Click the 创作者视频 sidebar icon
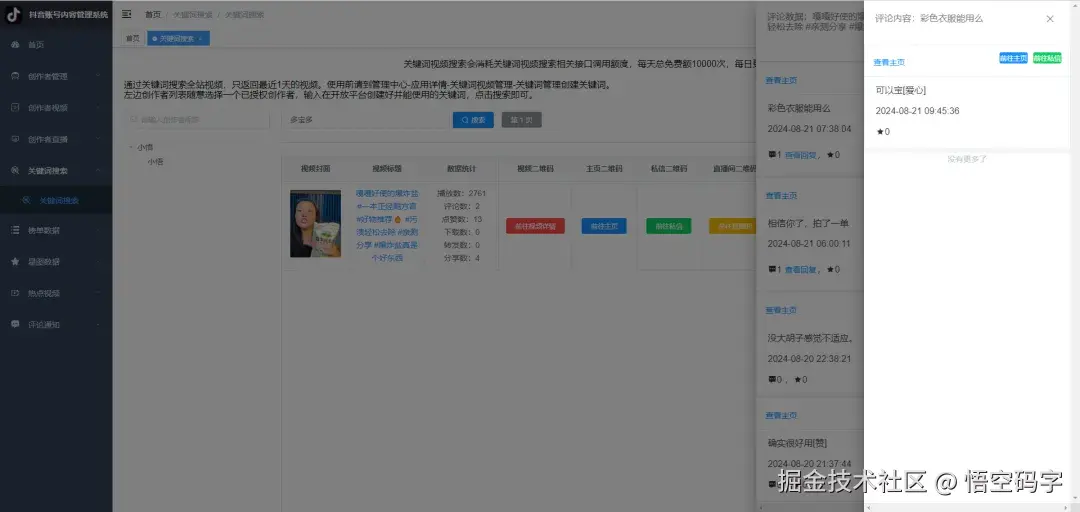The width and height of the screenshot is (1080, 512). (15, 107)
